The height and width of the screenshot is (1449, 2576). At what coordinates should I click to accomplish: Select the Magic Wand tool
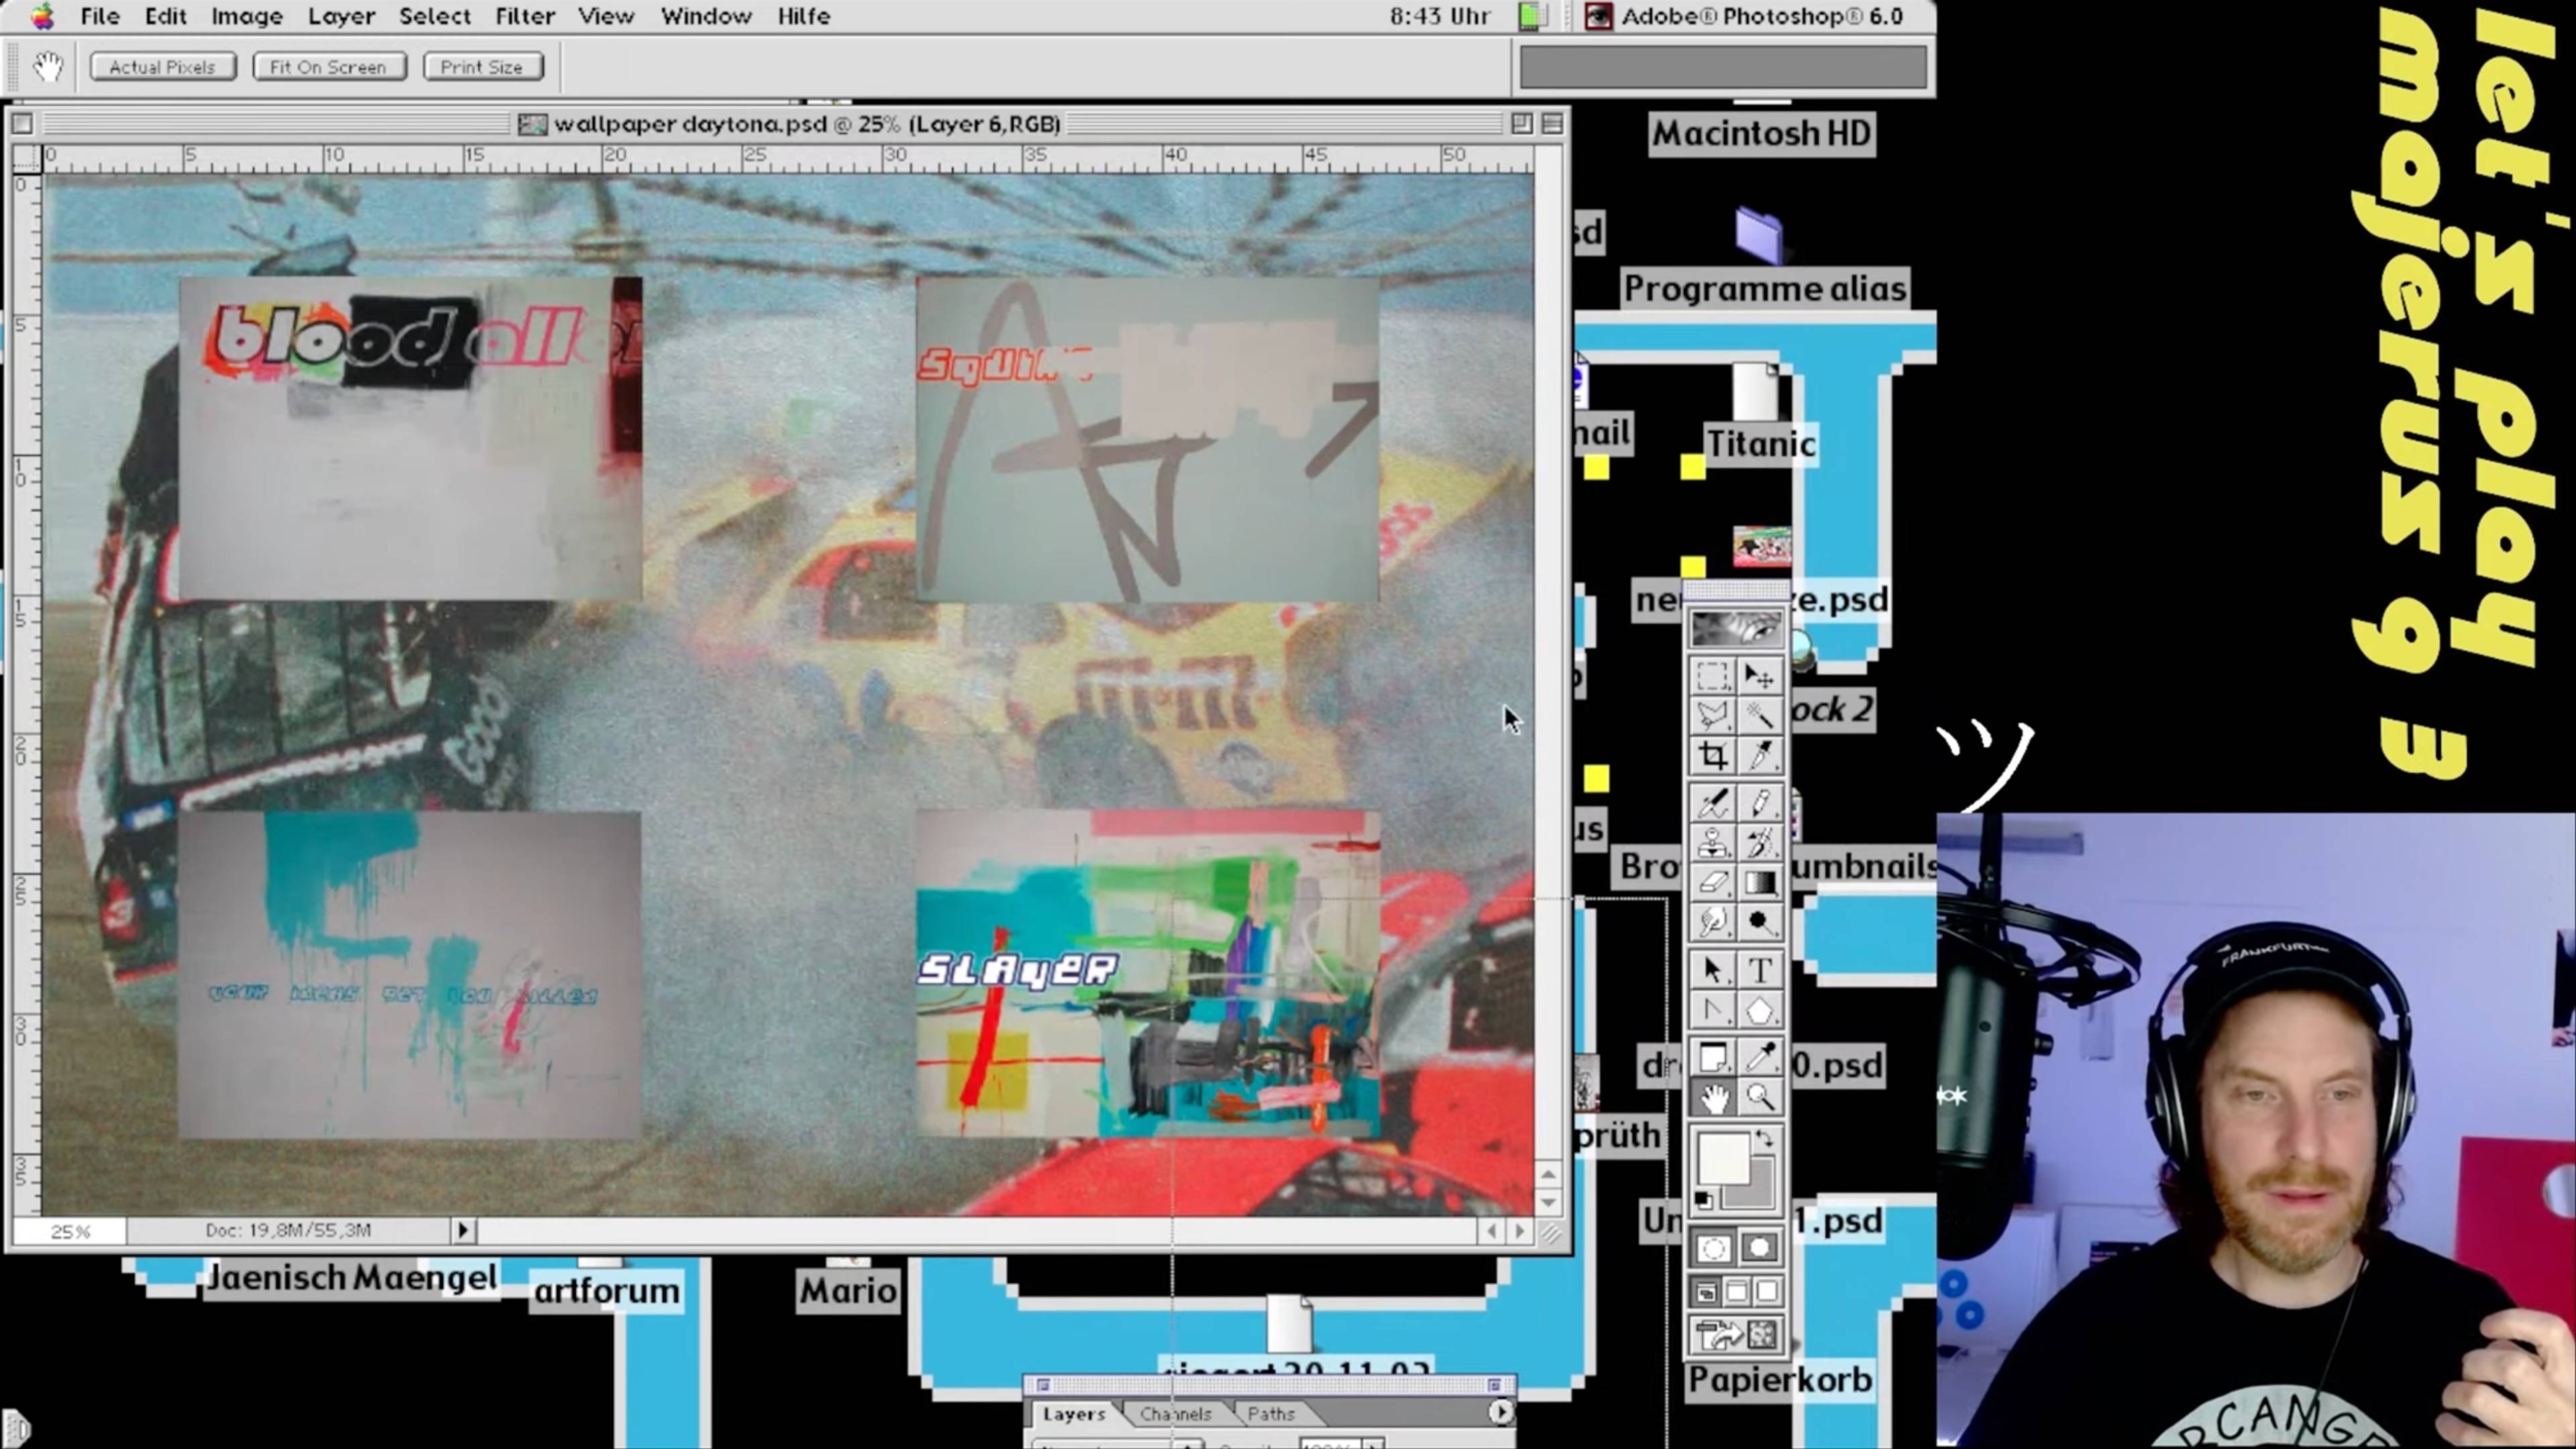pyautogui.click(x=1760, y=716)
